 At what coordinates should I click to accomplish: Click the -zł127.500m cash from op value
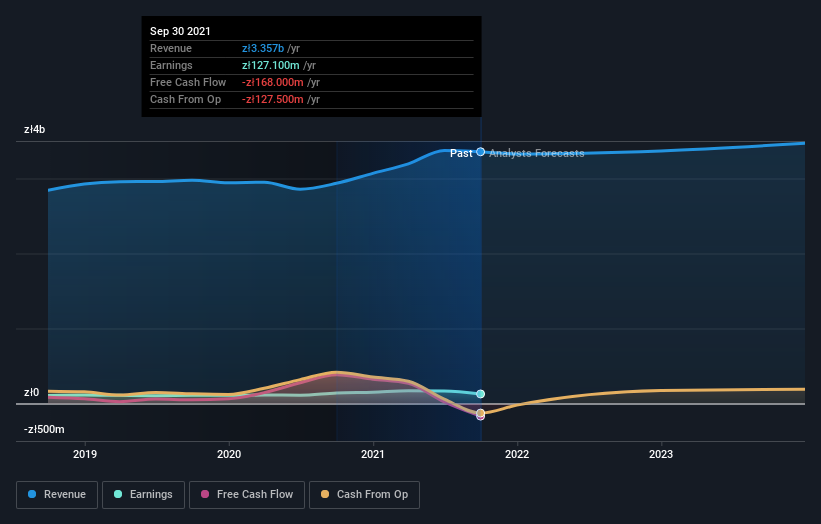(x=273, y=99)
